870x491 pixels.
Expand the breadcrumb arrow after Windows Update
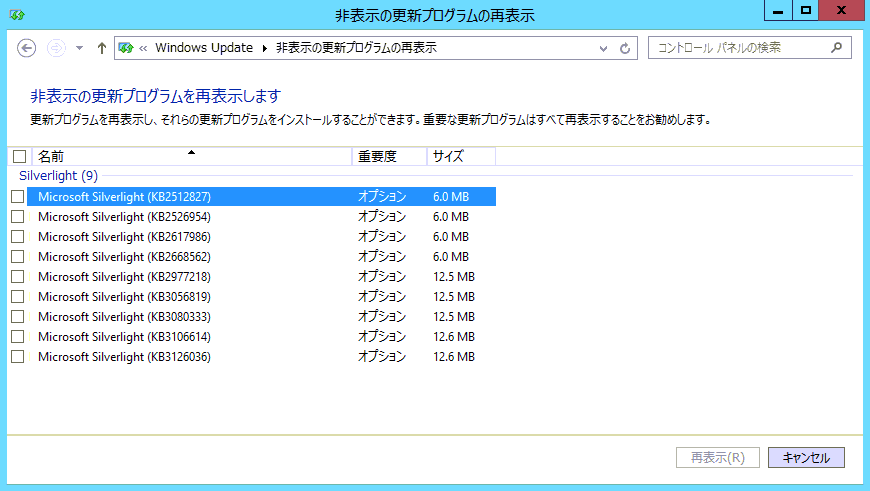265,48
